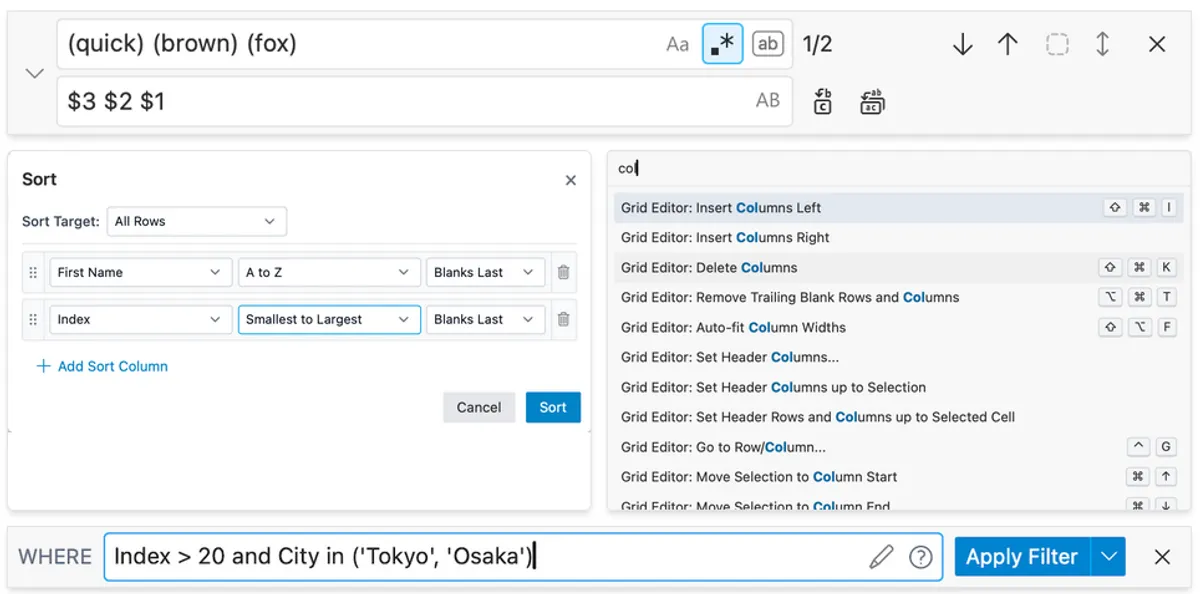Screen dimensions: 1200x594
Task: Remove the Index sort rule
Action: (x=563, y=319)
